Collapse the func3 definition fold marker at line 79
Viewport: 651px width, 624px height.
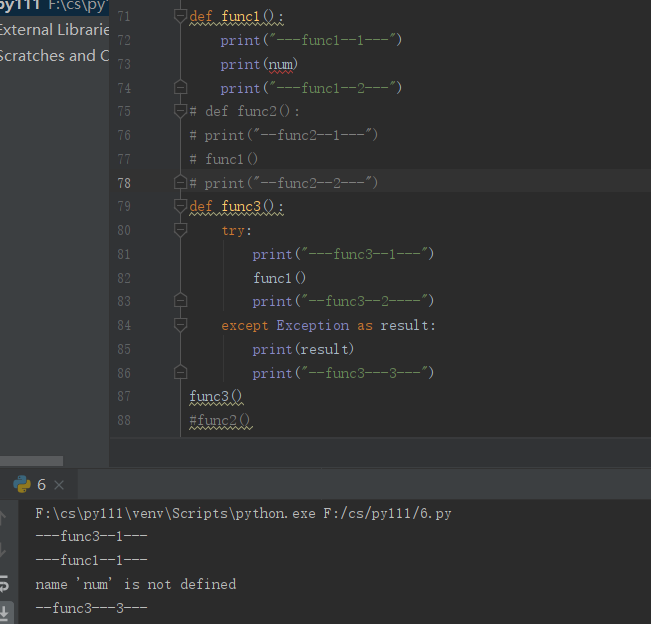(180, 206)
